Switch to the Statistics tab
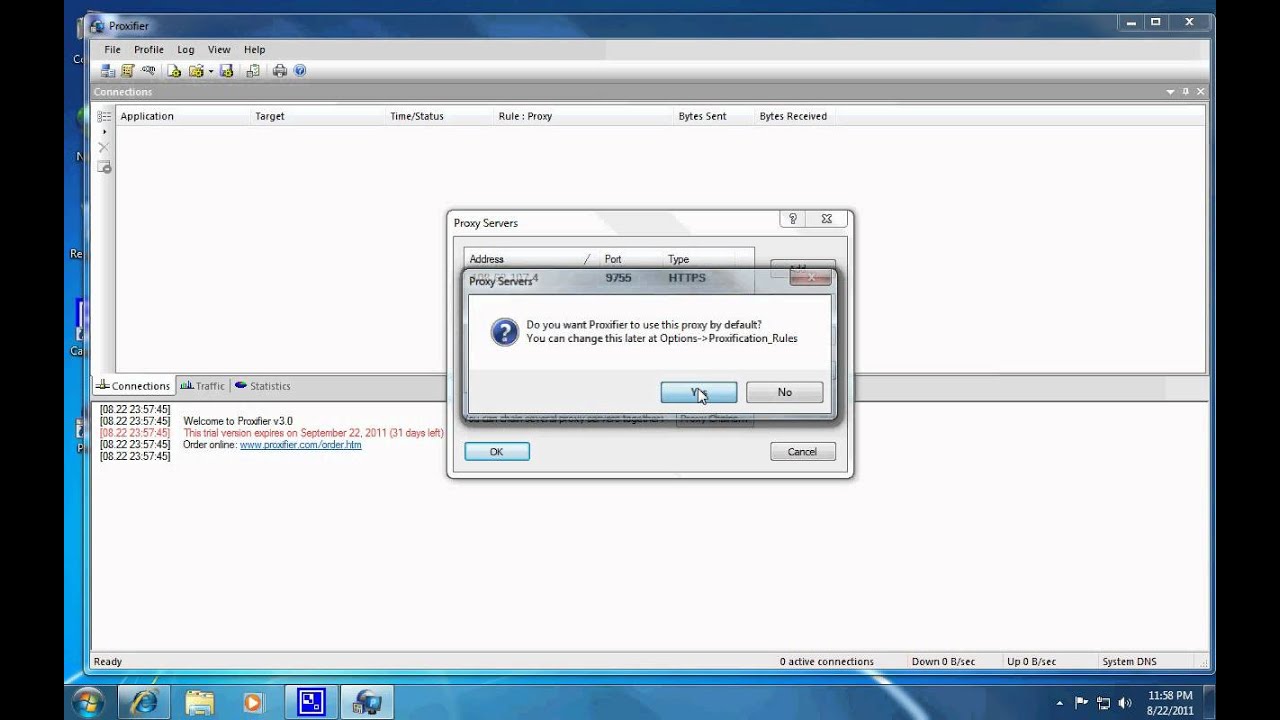The width and height of the screenshot is (1280, 720). coord(262,386)
